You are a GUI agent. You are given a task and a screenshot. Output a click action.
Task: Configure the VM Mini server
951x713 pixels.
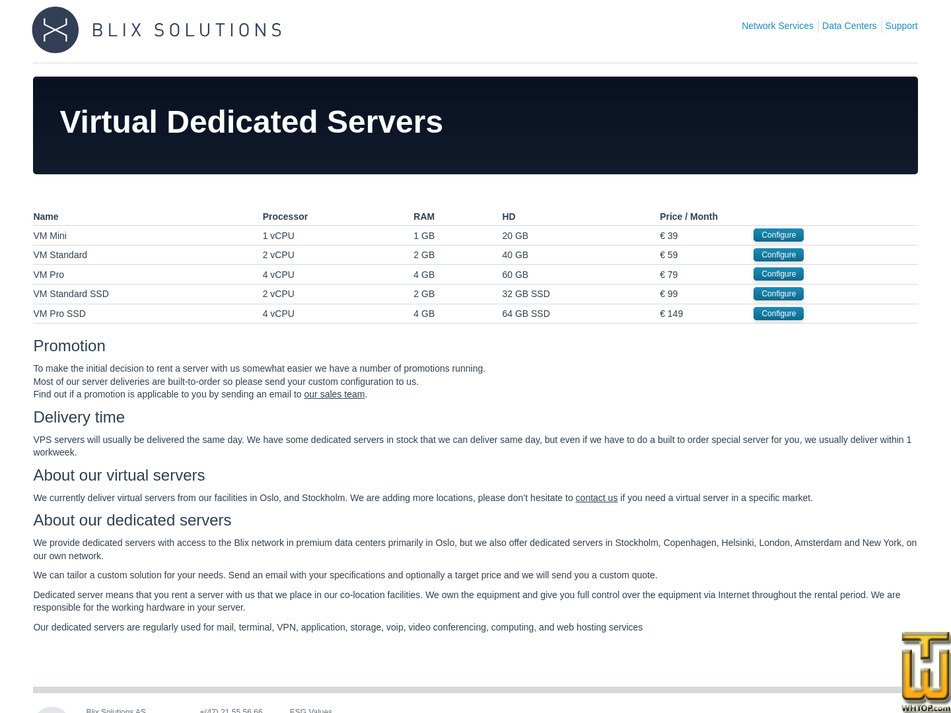click(x=778, y=235)
